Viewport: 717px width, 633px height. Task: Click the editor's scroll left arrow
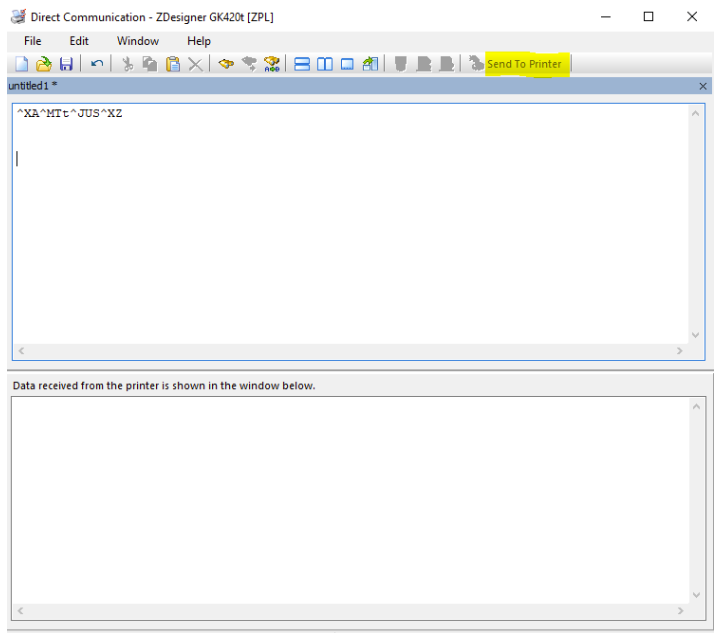pyautogui.click(x=21, y=351)
